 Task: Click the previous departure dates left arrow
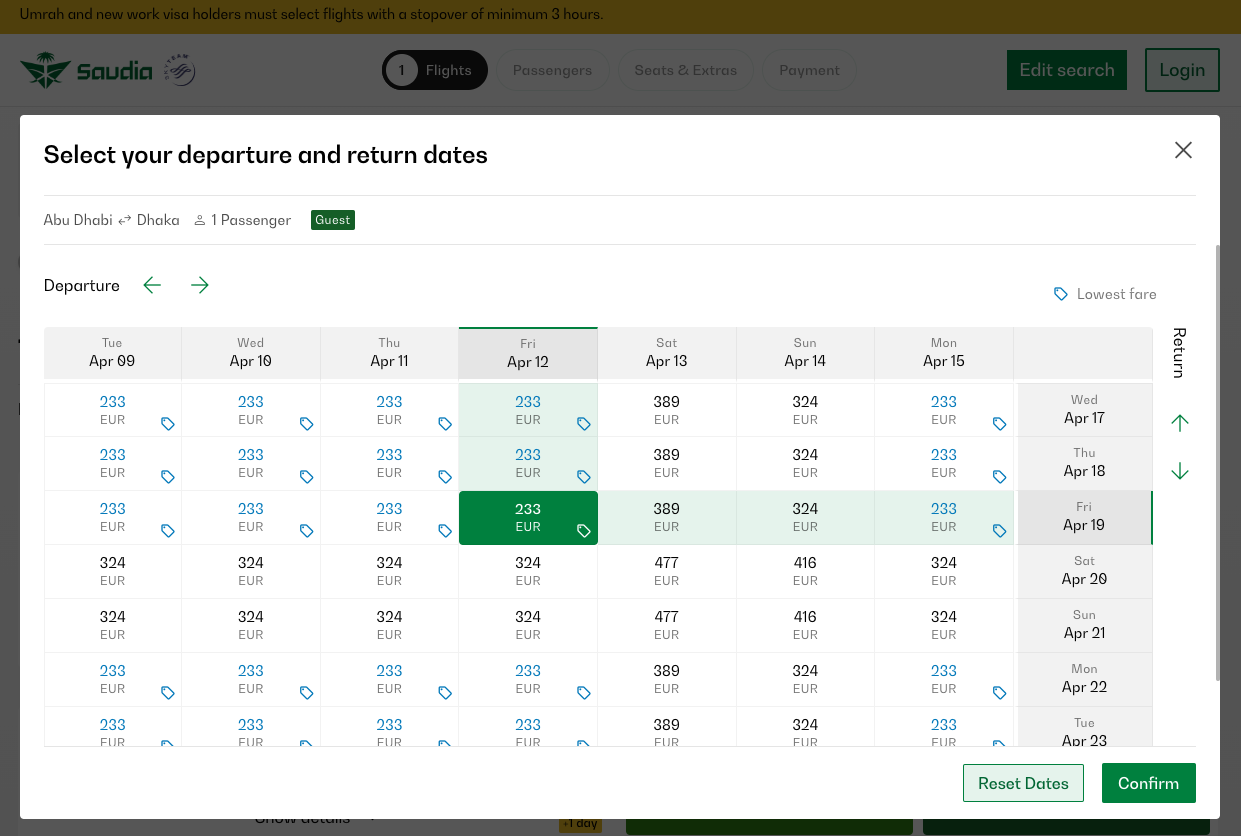[x=152, y=285]
